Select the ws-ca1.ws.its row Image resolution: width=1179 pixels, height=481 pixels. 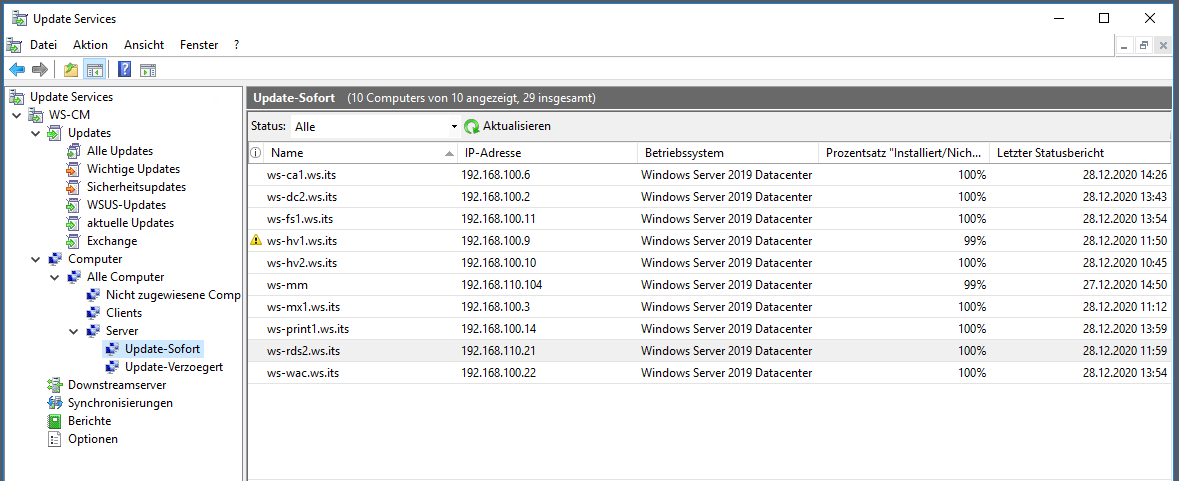click(709, 175)
